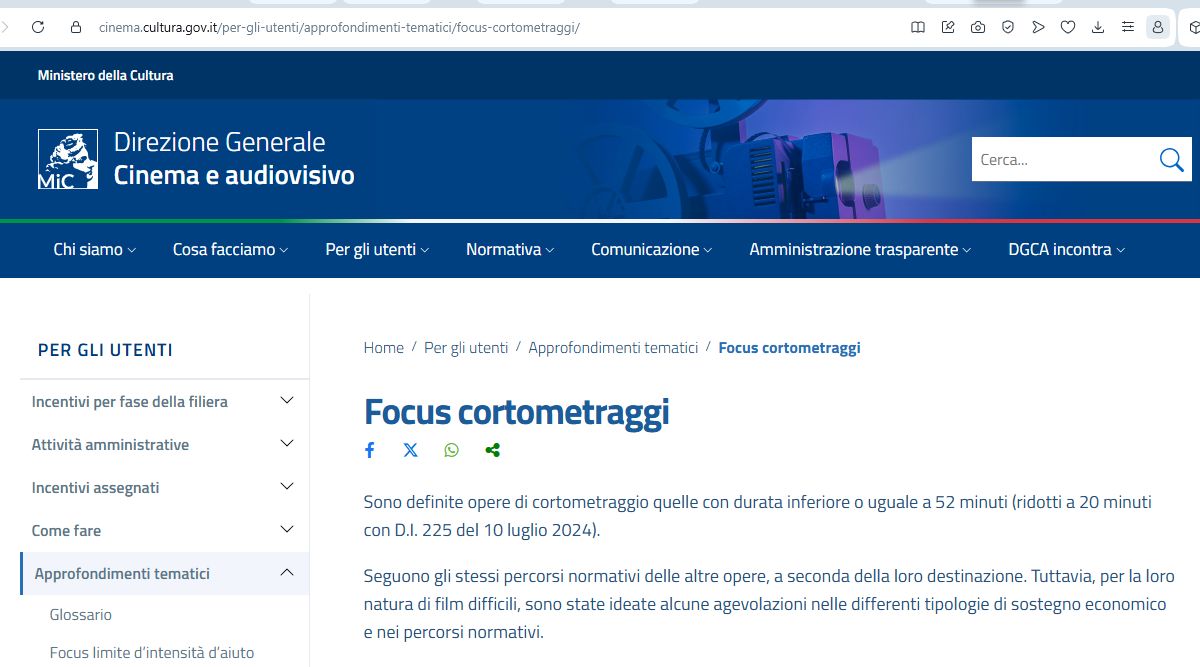The width and height of the screenshot is (1200, 667).
Task: Open the easy setup sliders icon
Action: pyautogui.click(x=1128, y=27)
